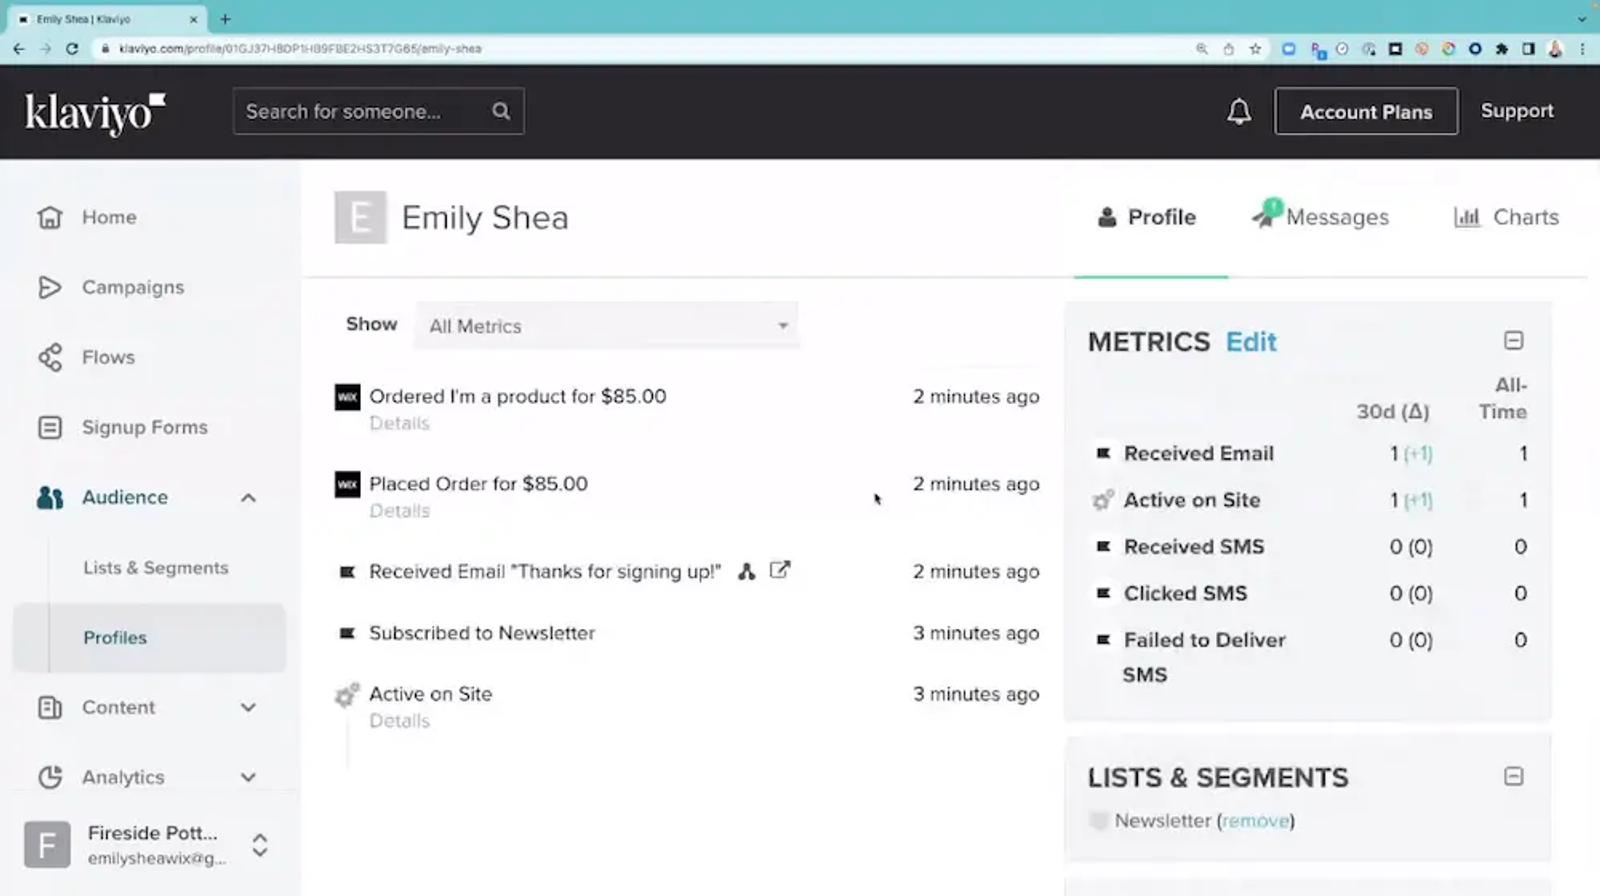Open Campaigns in the sidebar
This screenshot has width=1600, height=896.
(133, 287)
